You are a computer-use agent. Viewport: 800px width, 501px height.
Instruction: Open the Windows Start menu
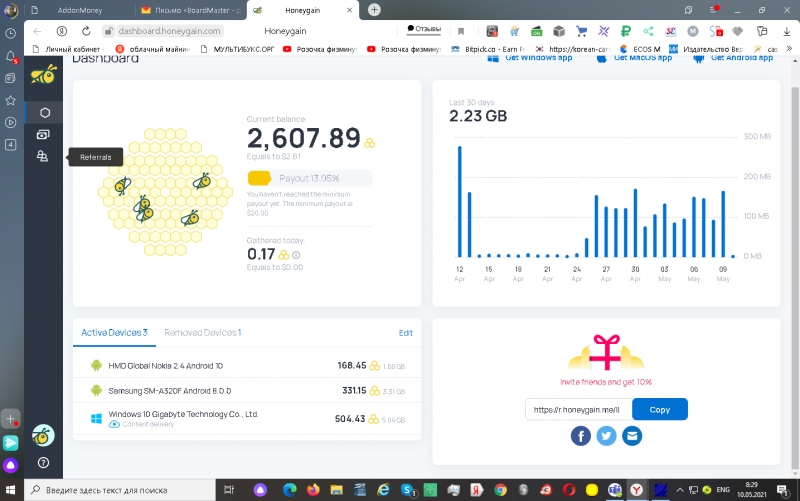[10, 490]
